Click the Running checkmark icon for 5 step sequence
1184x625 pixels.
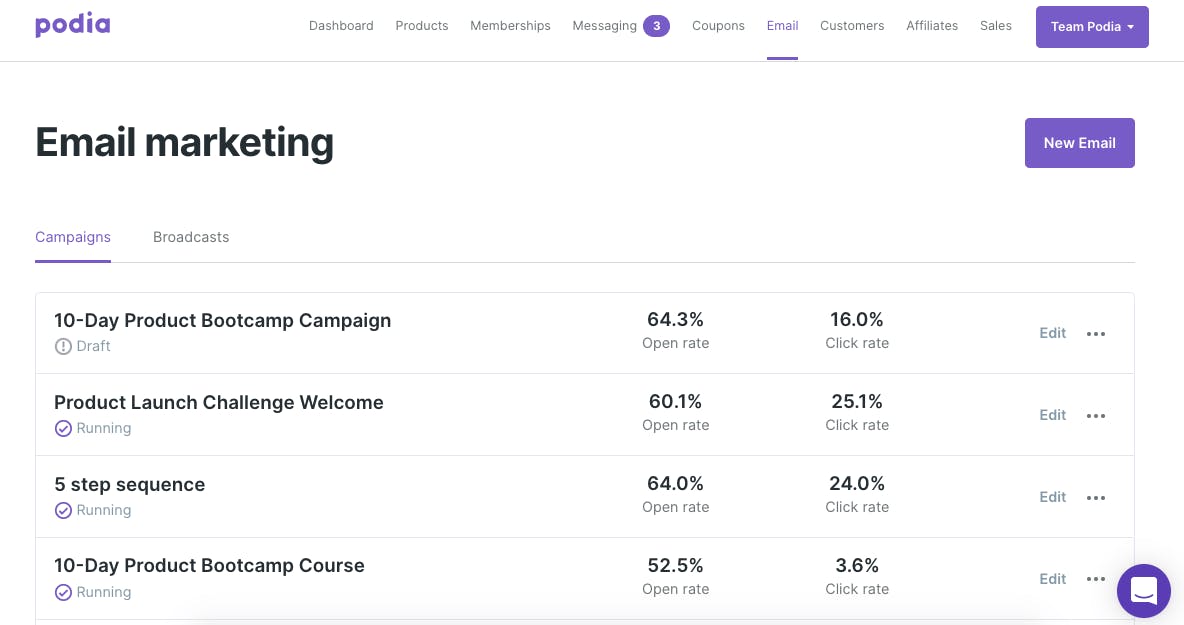(63, 511)
